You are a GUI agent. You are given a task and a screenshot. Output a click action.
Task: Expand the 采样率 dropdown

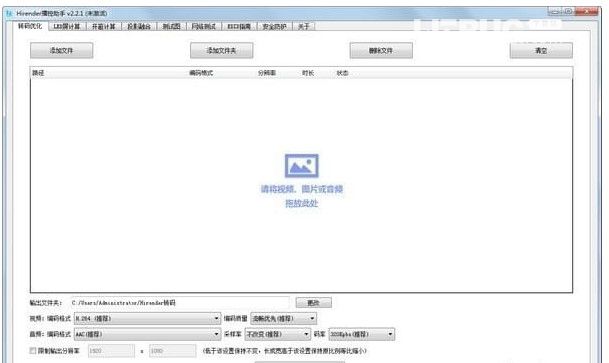coord(277,334)
